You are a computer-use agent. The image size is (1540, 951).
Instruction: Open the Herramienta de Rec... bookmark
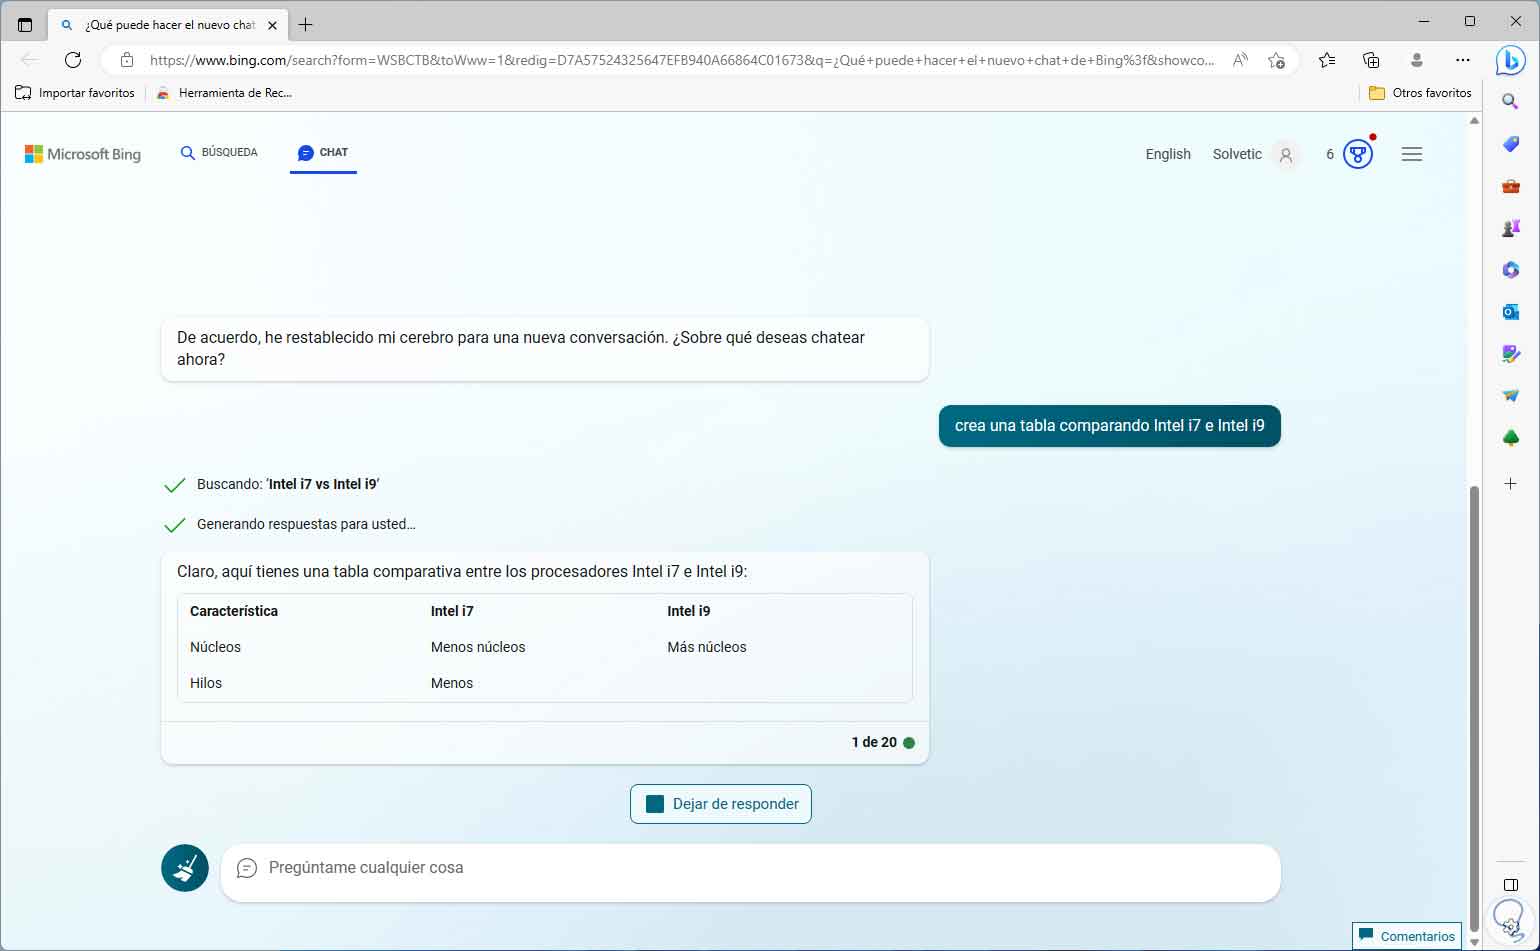[x=224, y=93]
